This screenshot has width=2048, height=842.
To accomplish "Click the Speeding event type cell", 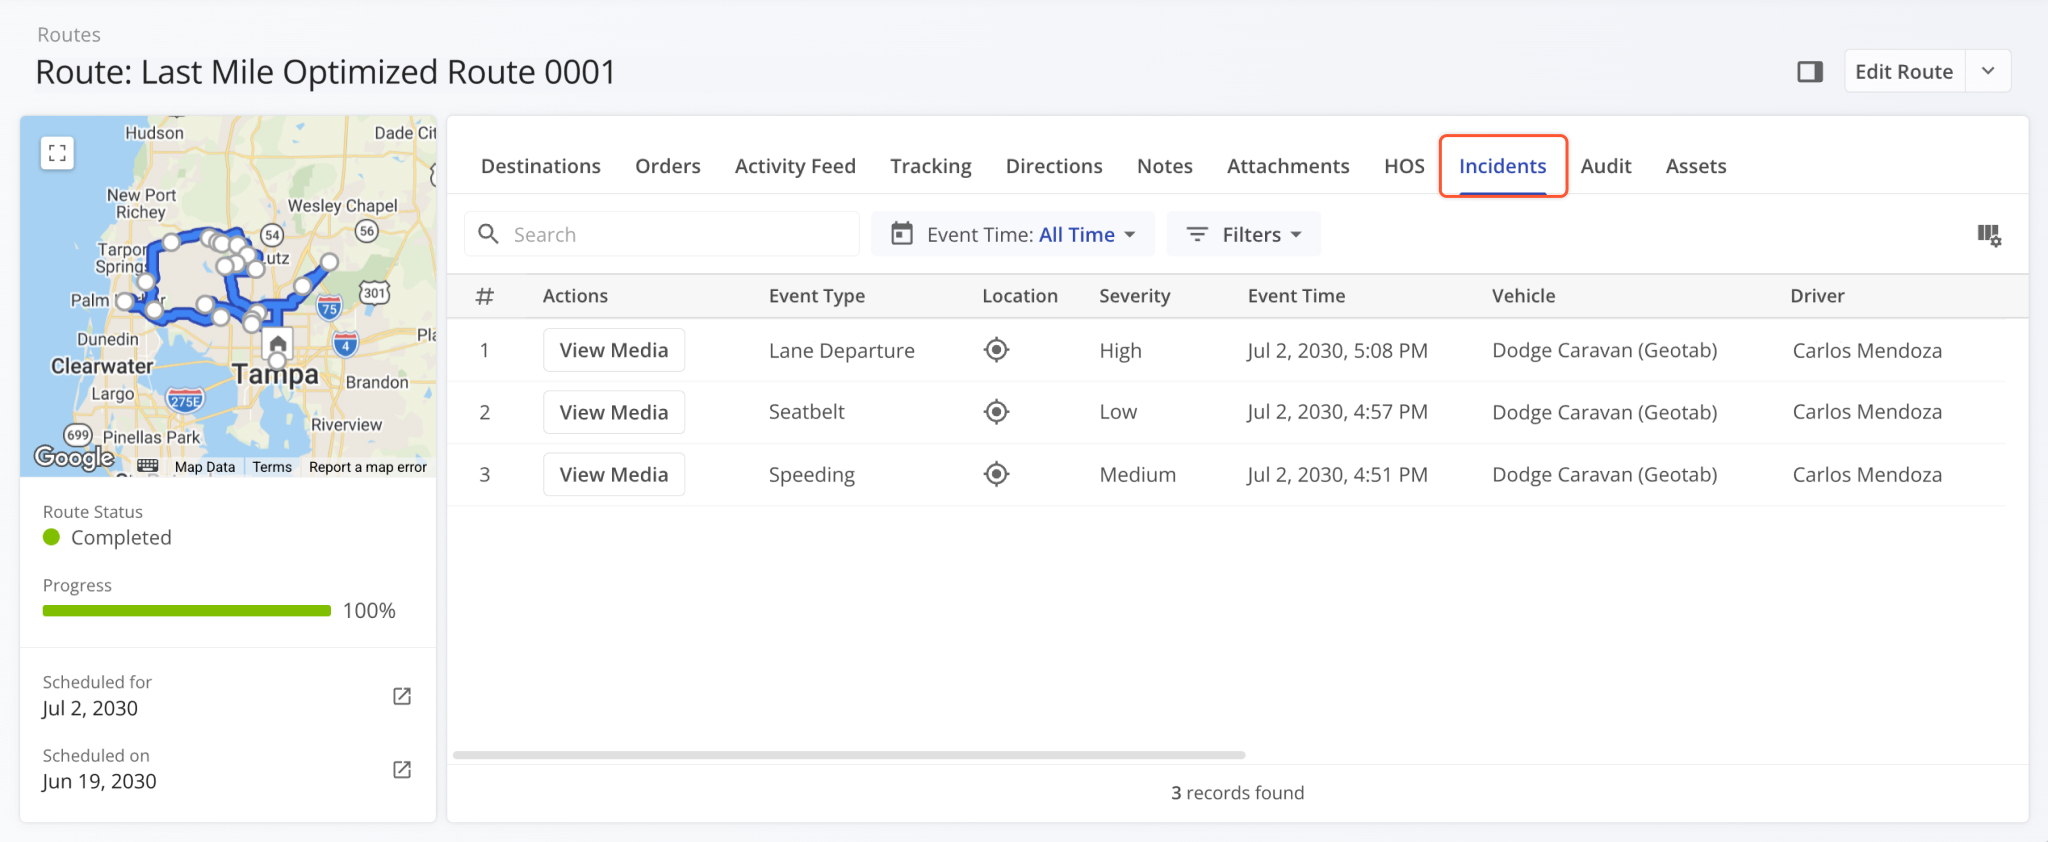I will [812, 474].
